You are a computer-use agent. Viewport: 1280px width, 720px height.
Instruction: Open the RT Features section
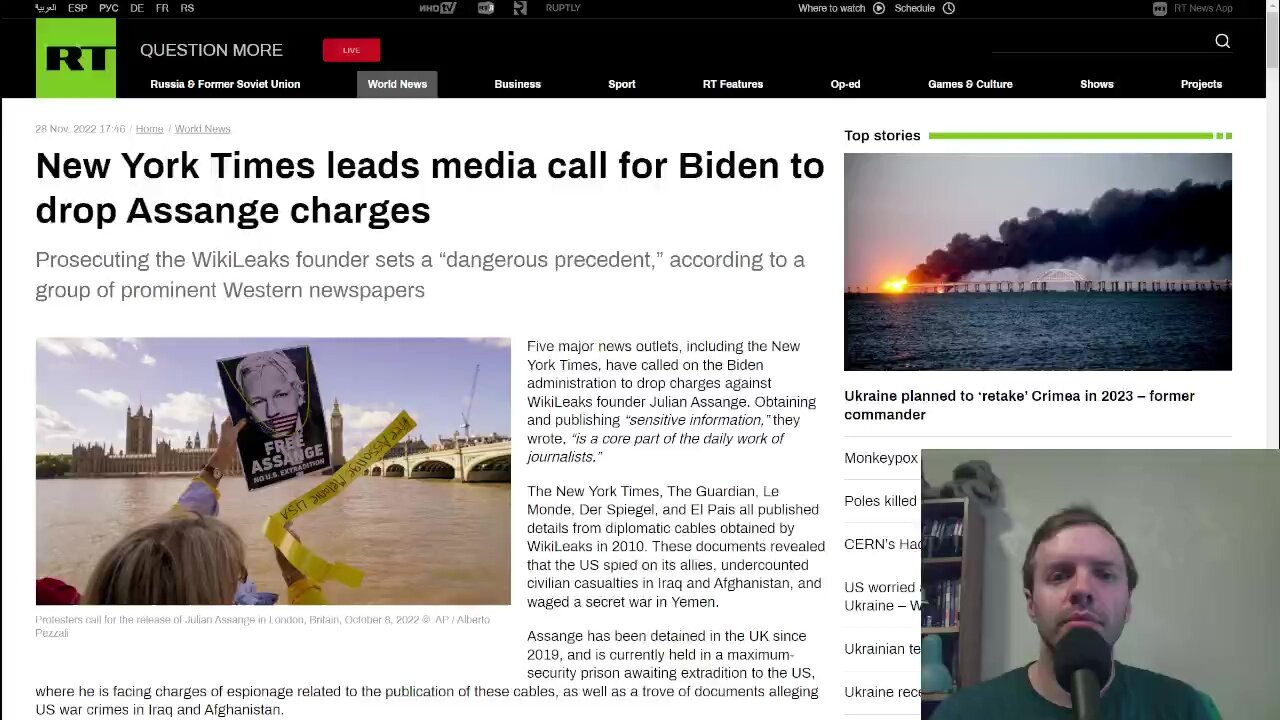(x=733, y=84)
